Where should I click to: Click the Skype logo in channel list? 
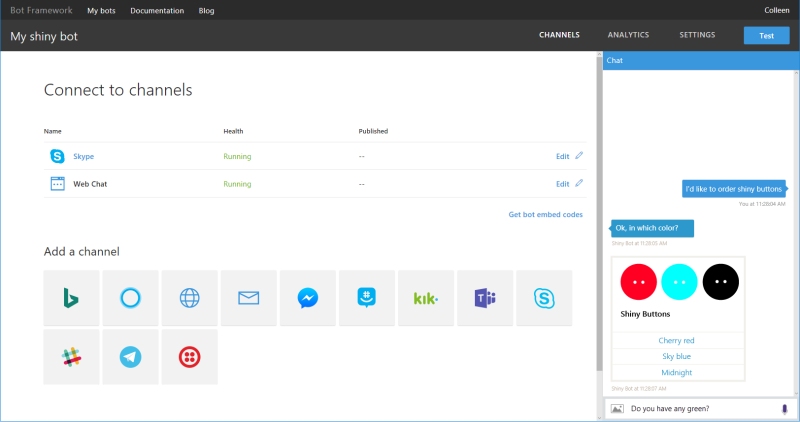(57, 156)
